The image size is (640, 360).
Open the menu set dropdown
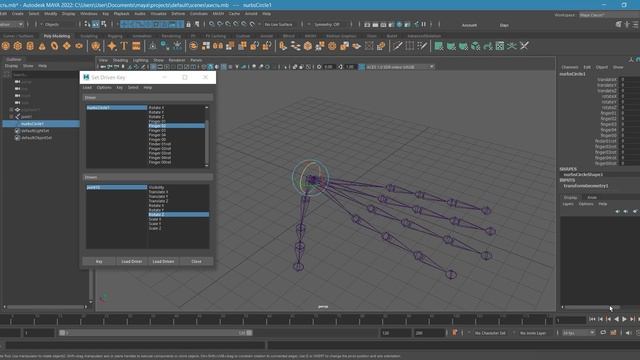[x=11, y=24]
